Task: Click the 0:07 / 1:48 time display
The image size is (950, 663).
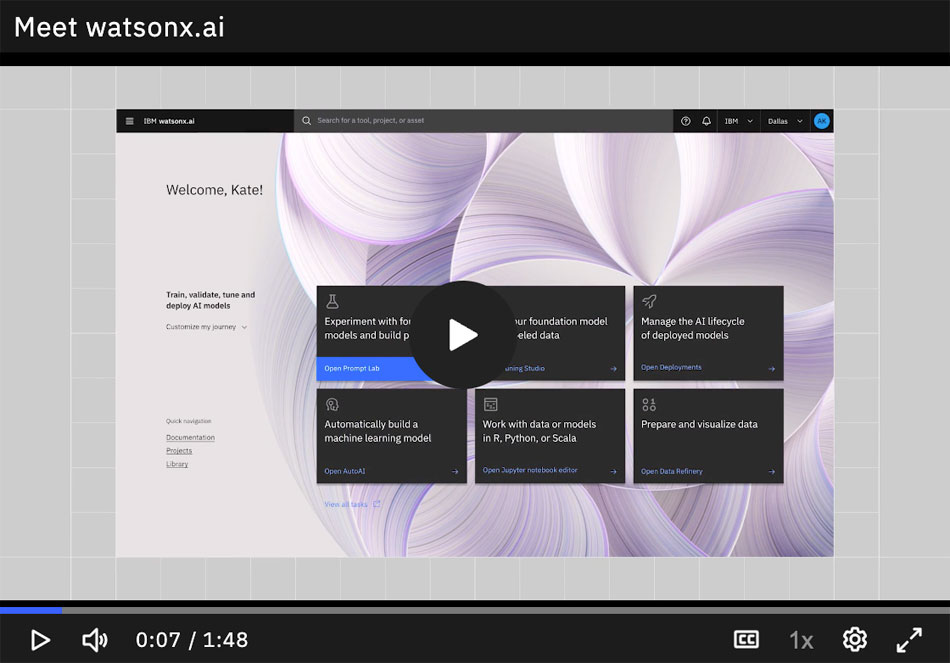Action: (191, 640)
